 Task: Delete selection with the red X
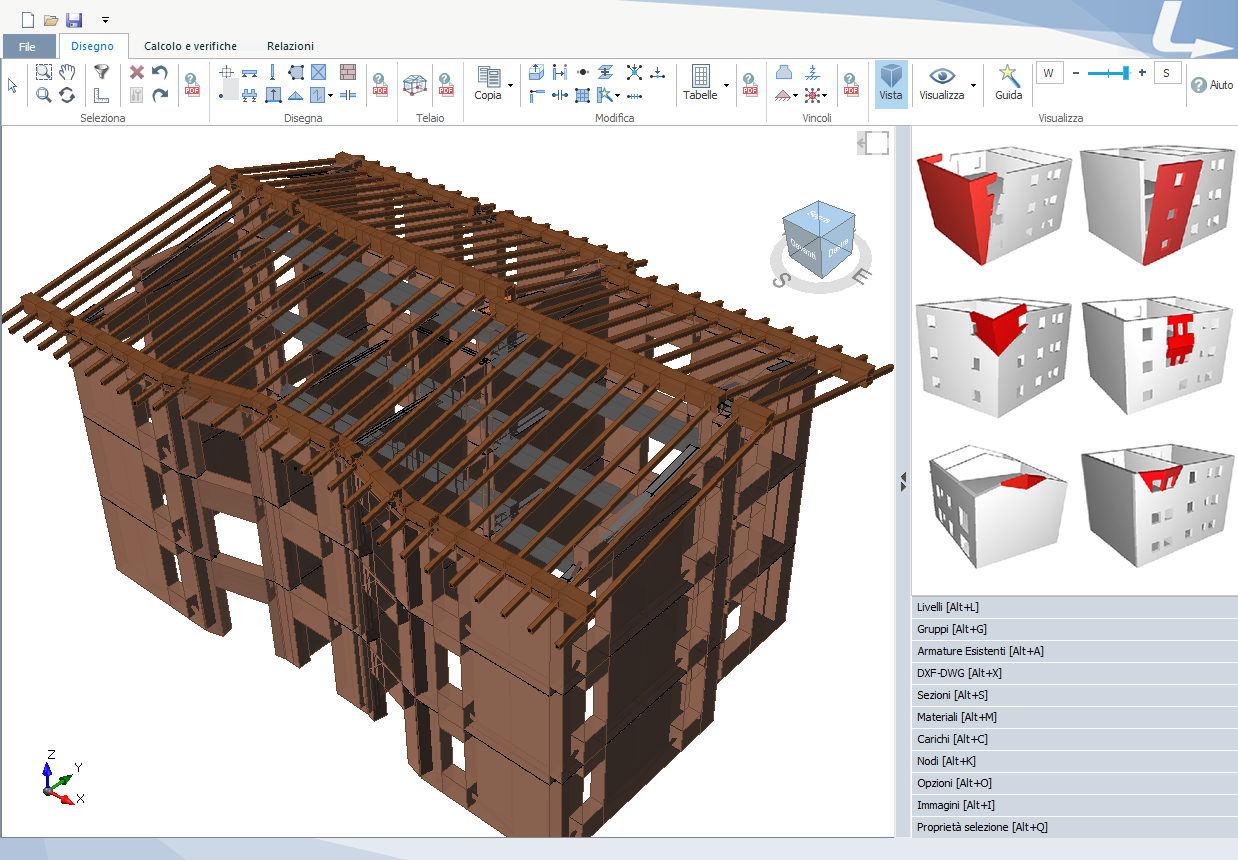(137, 72)
